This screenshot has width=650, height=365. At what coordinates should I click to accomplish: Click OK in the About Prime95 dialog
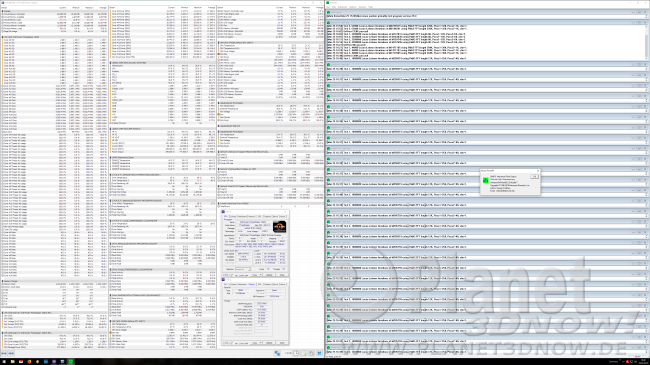tap(535, 177)
